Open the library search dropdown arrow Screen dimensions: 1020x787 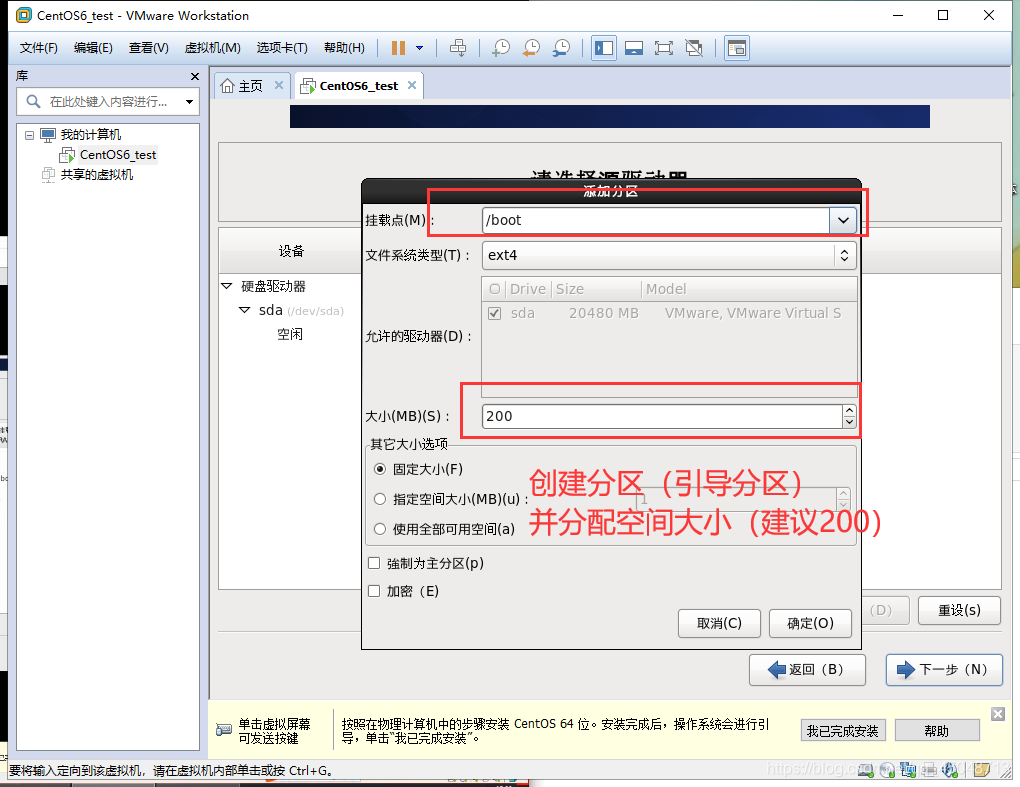click(x=189, y=101)
